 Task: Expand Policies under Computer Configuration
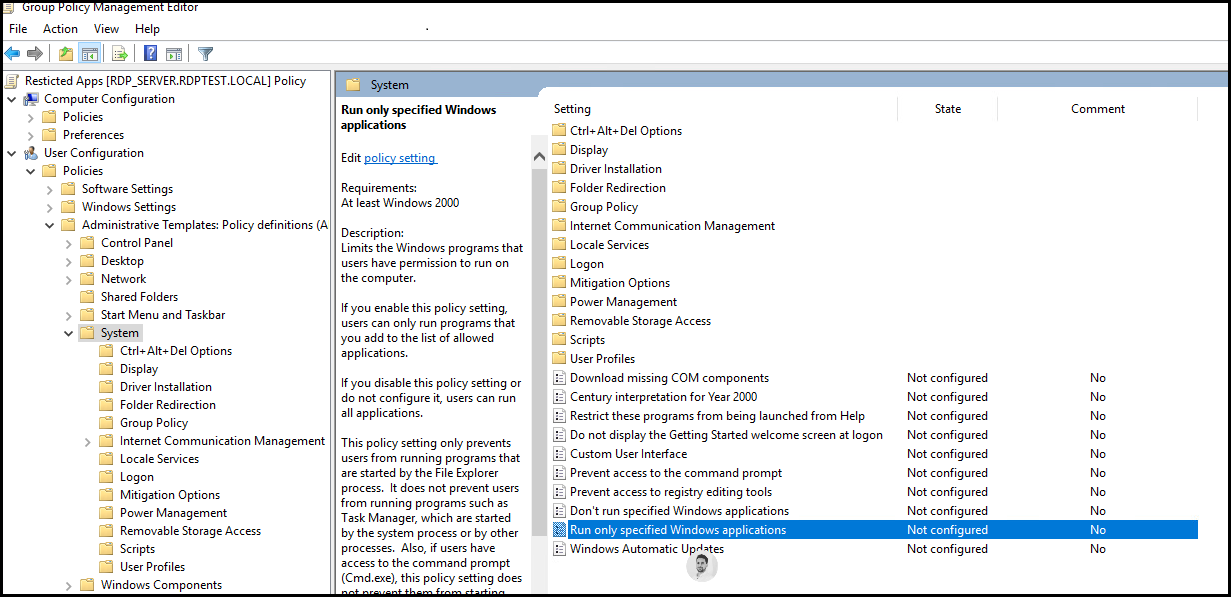30,117
